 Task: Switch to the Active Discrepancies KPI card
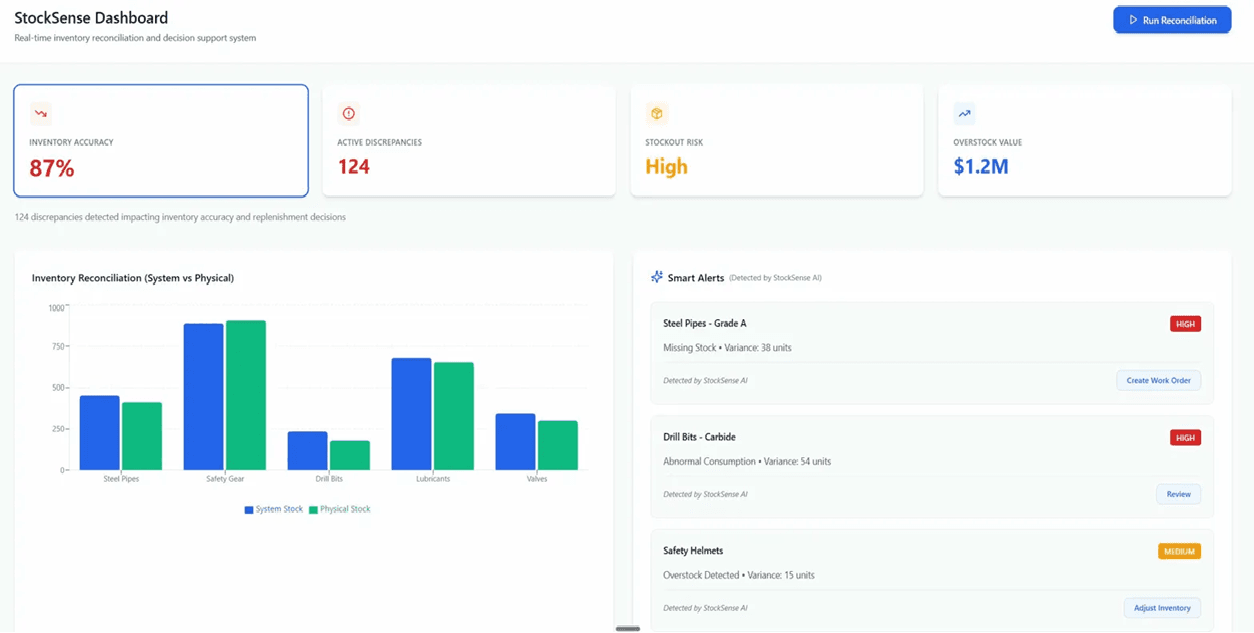(x=468, y=140)
